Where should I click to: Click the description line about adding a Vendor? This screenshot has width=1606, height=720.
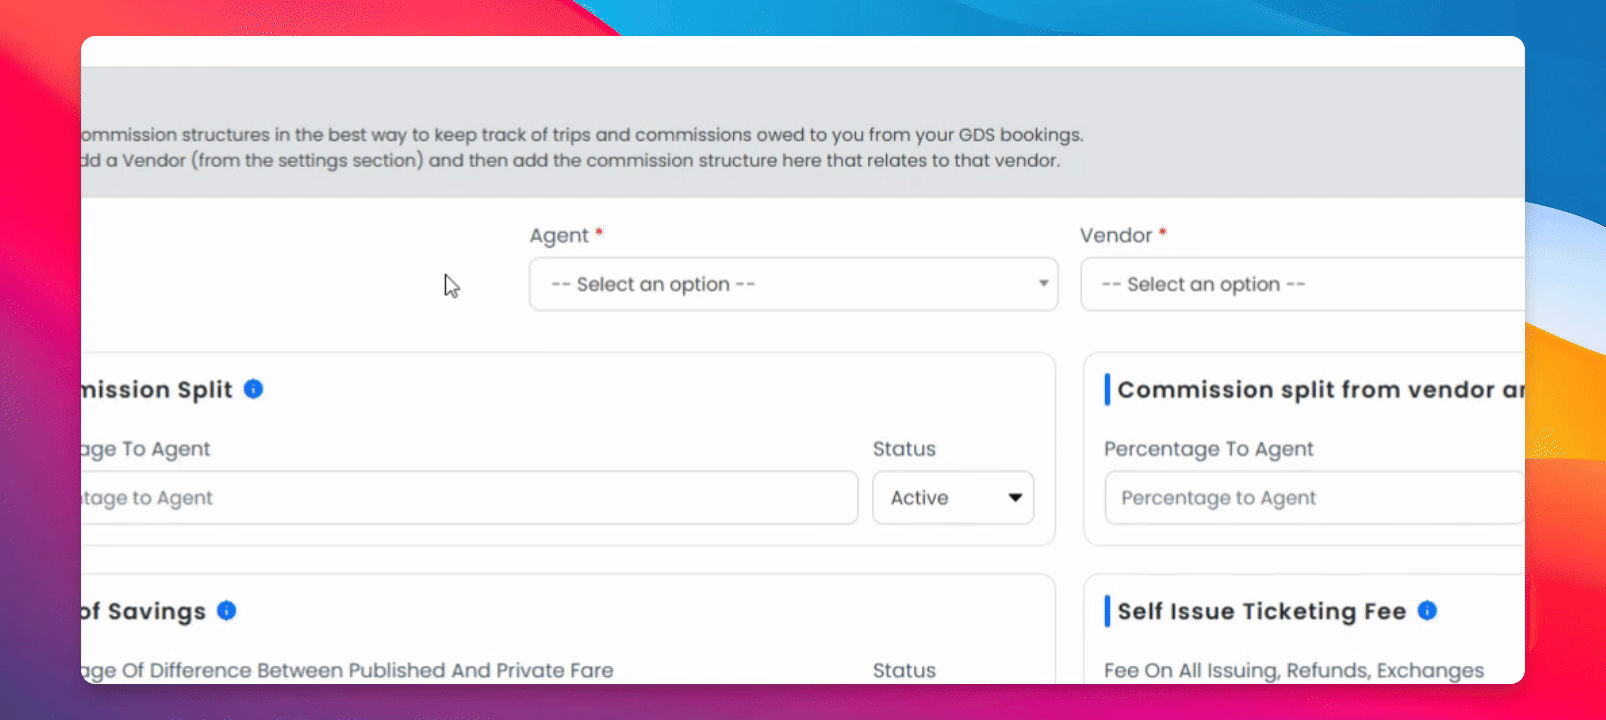coord(570,160)
